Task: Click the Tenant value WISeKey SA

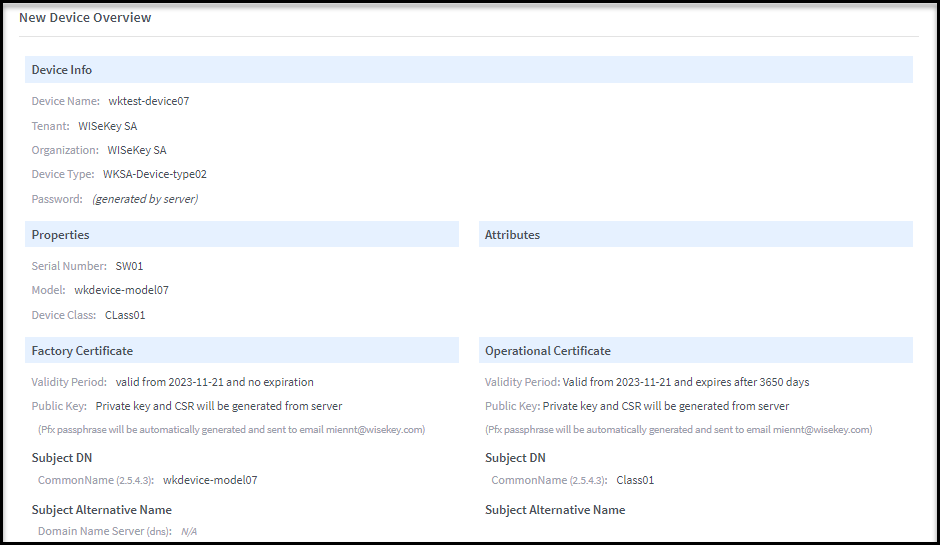Action: pyautogui.click(x=107, y=126)
